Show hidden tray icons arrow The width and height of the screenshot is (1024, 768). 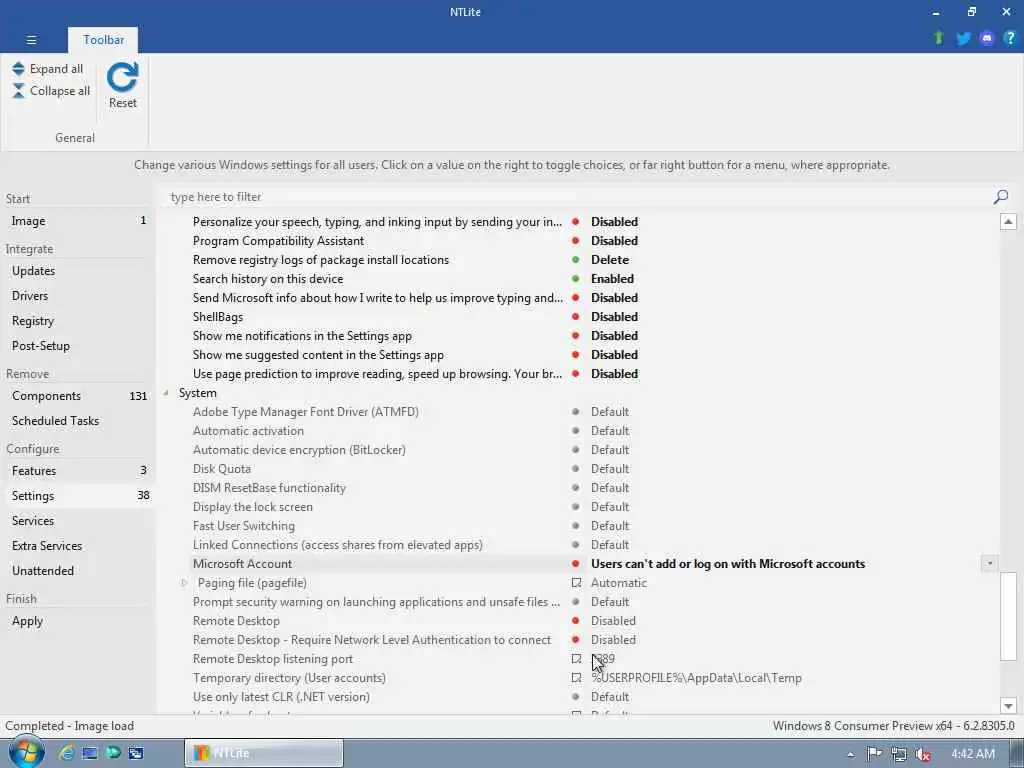[x=850, y=755]
